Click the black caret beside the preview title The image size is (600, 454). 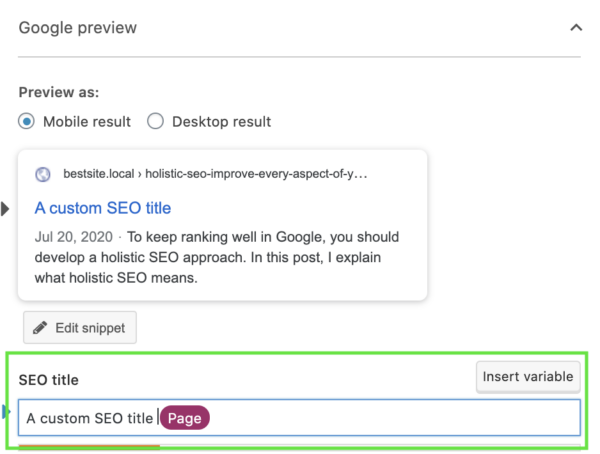pos(5,209)
